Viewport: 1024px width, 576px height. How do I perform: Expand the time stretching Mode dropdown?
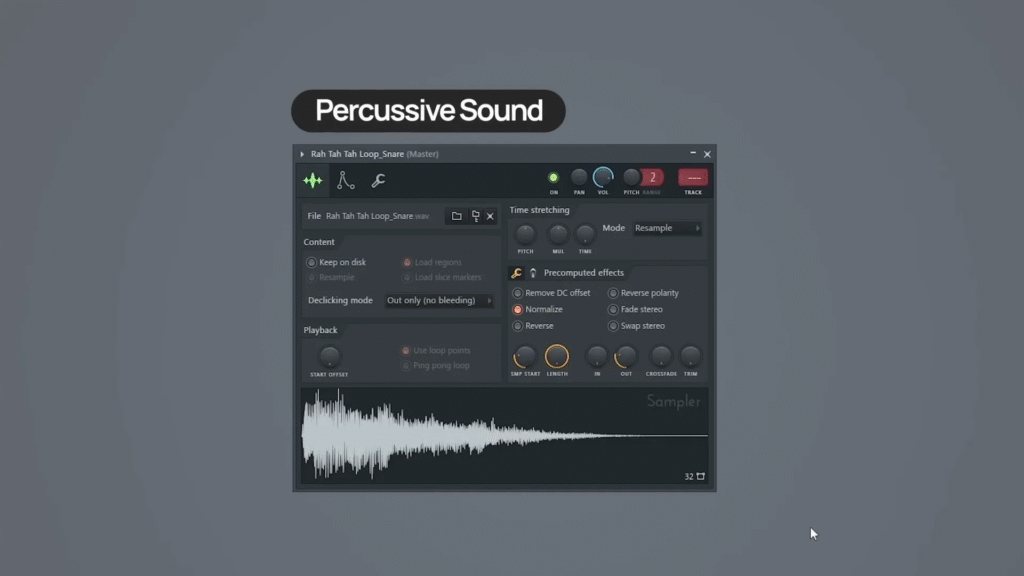tap(667, 229)
